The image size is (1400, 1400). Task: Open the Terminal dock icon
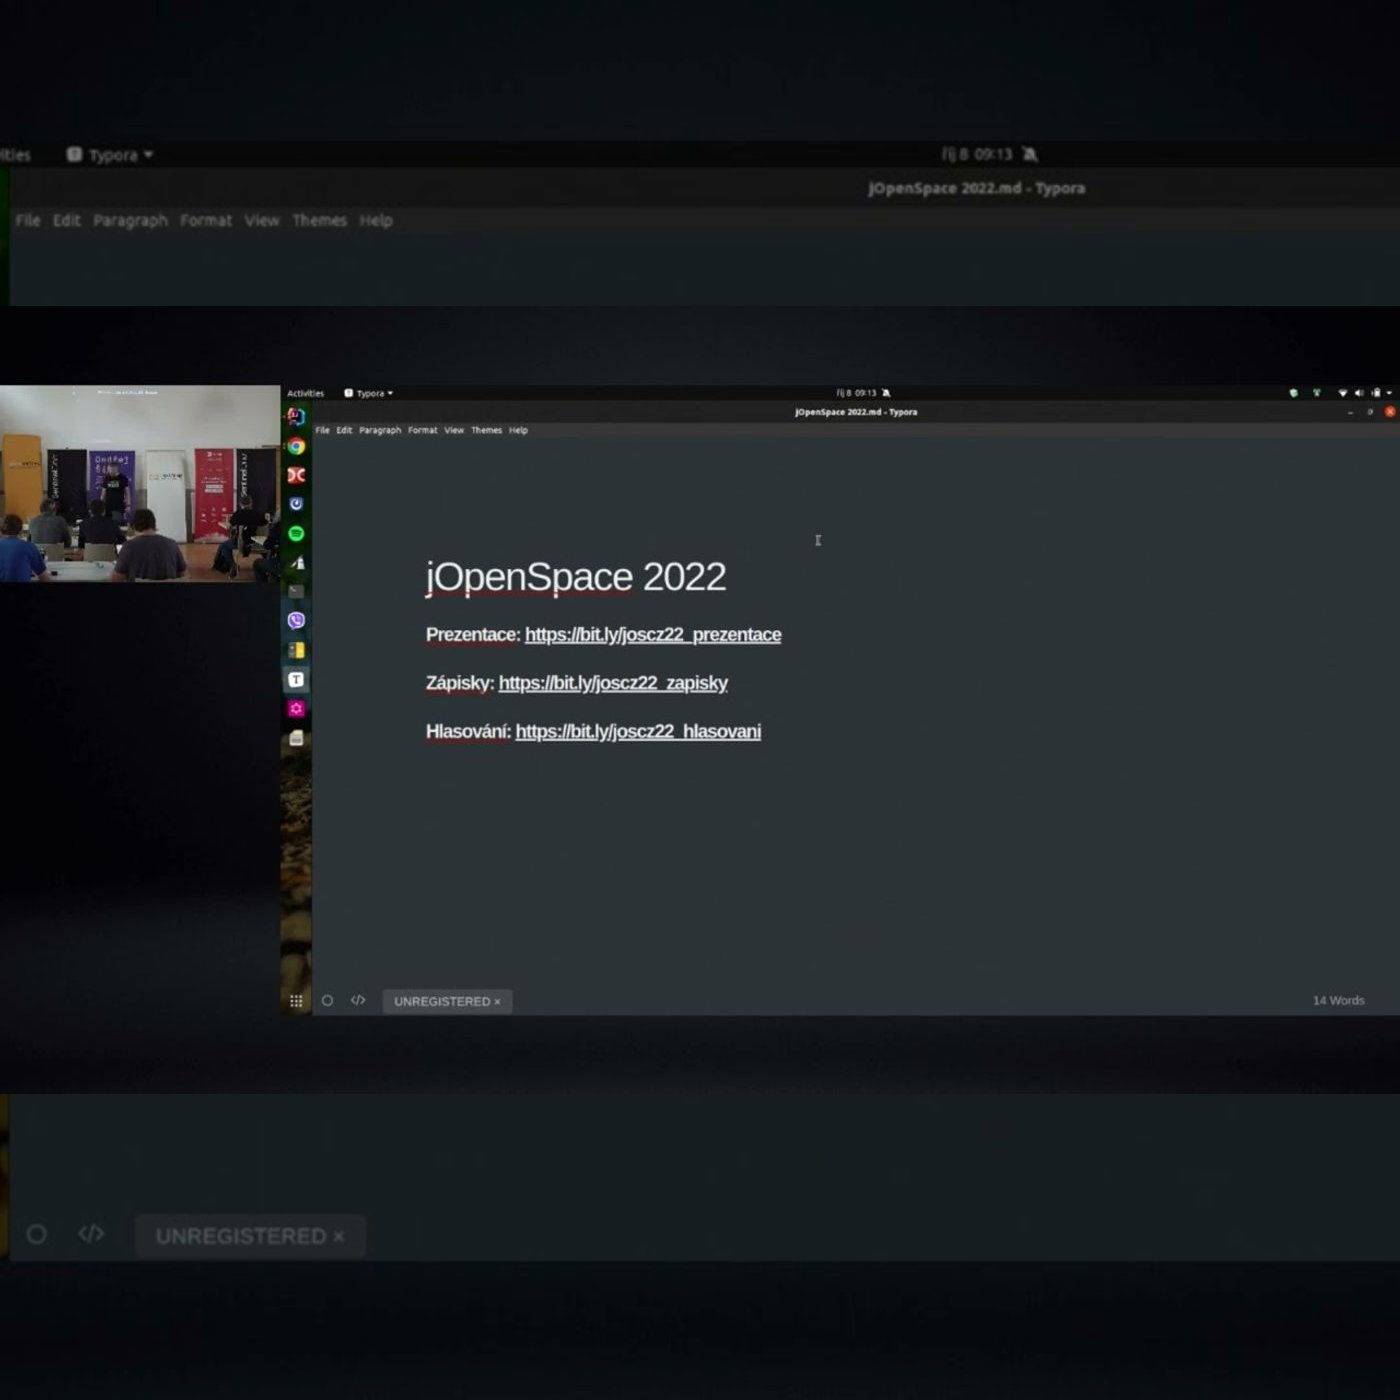[296, 591]
